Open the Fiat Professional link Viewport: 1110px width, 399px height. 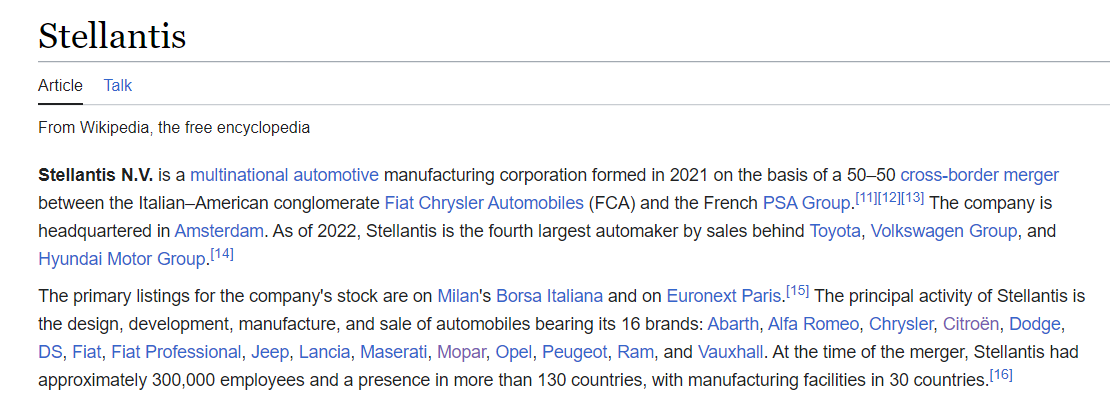coord(176,352)
